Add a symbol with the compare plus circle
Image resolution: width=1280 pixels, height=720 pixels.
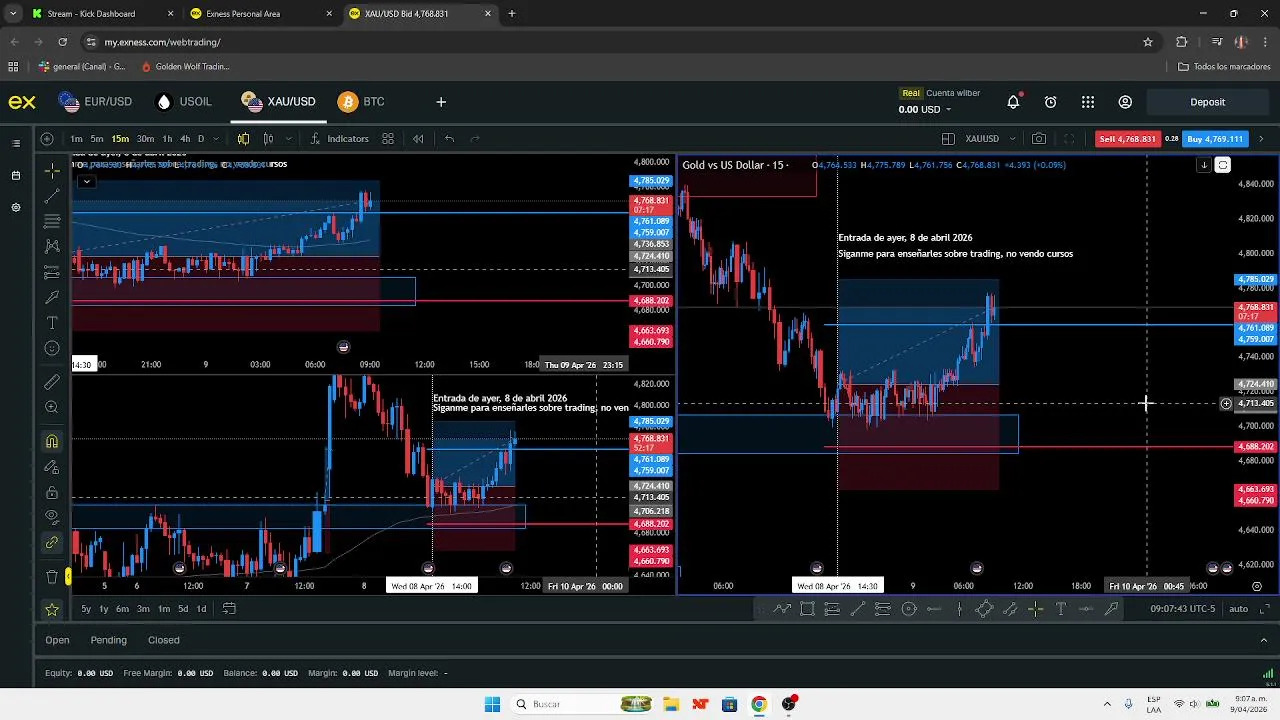pos(47,139)
